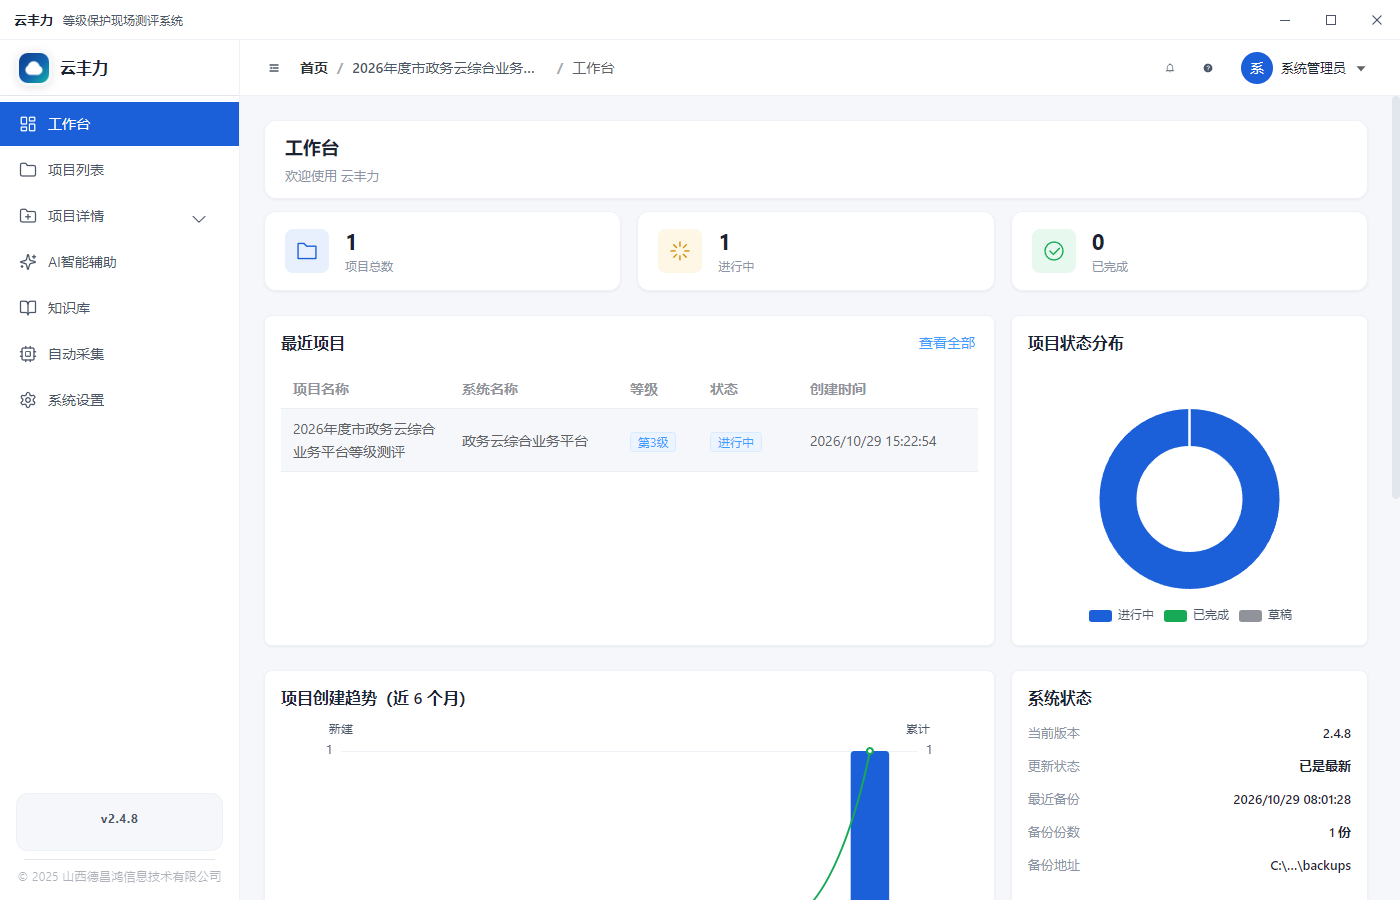Image resolution: width=1400 pixels, height=900 pixels.
Task: Open the 工作台 menu item
Action: pyautogui.click(x=119, y=124)
